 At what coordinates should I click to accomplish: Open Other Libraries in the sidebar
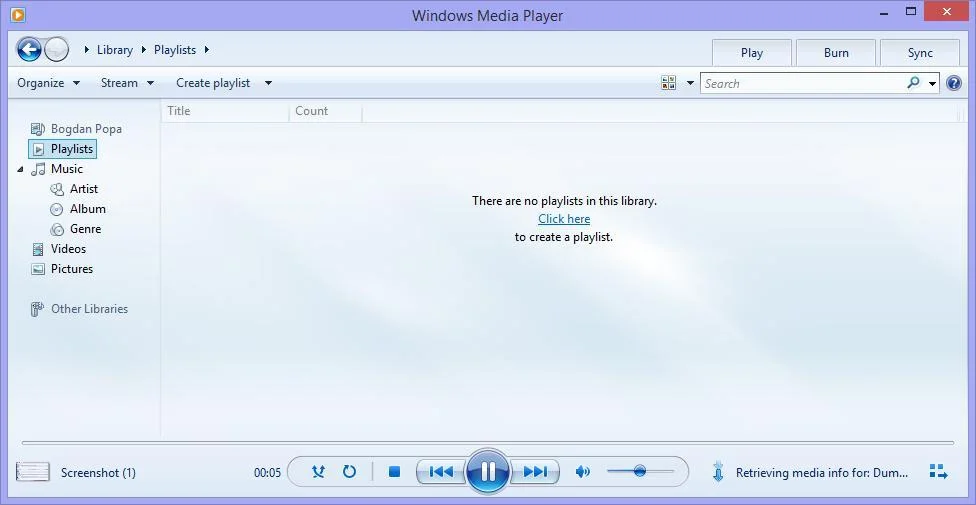[89, 309]
